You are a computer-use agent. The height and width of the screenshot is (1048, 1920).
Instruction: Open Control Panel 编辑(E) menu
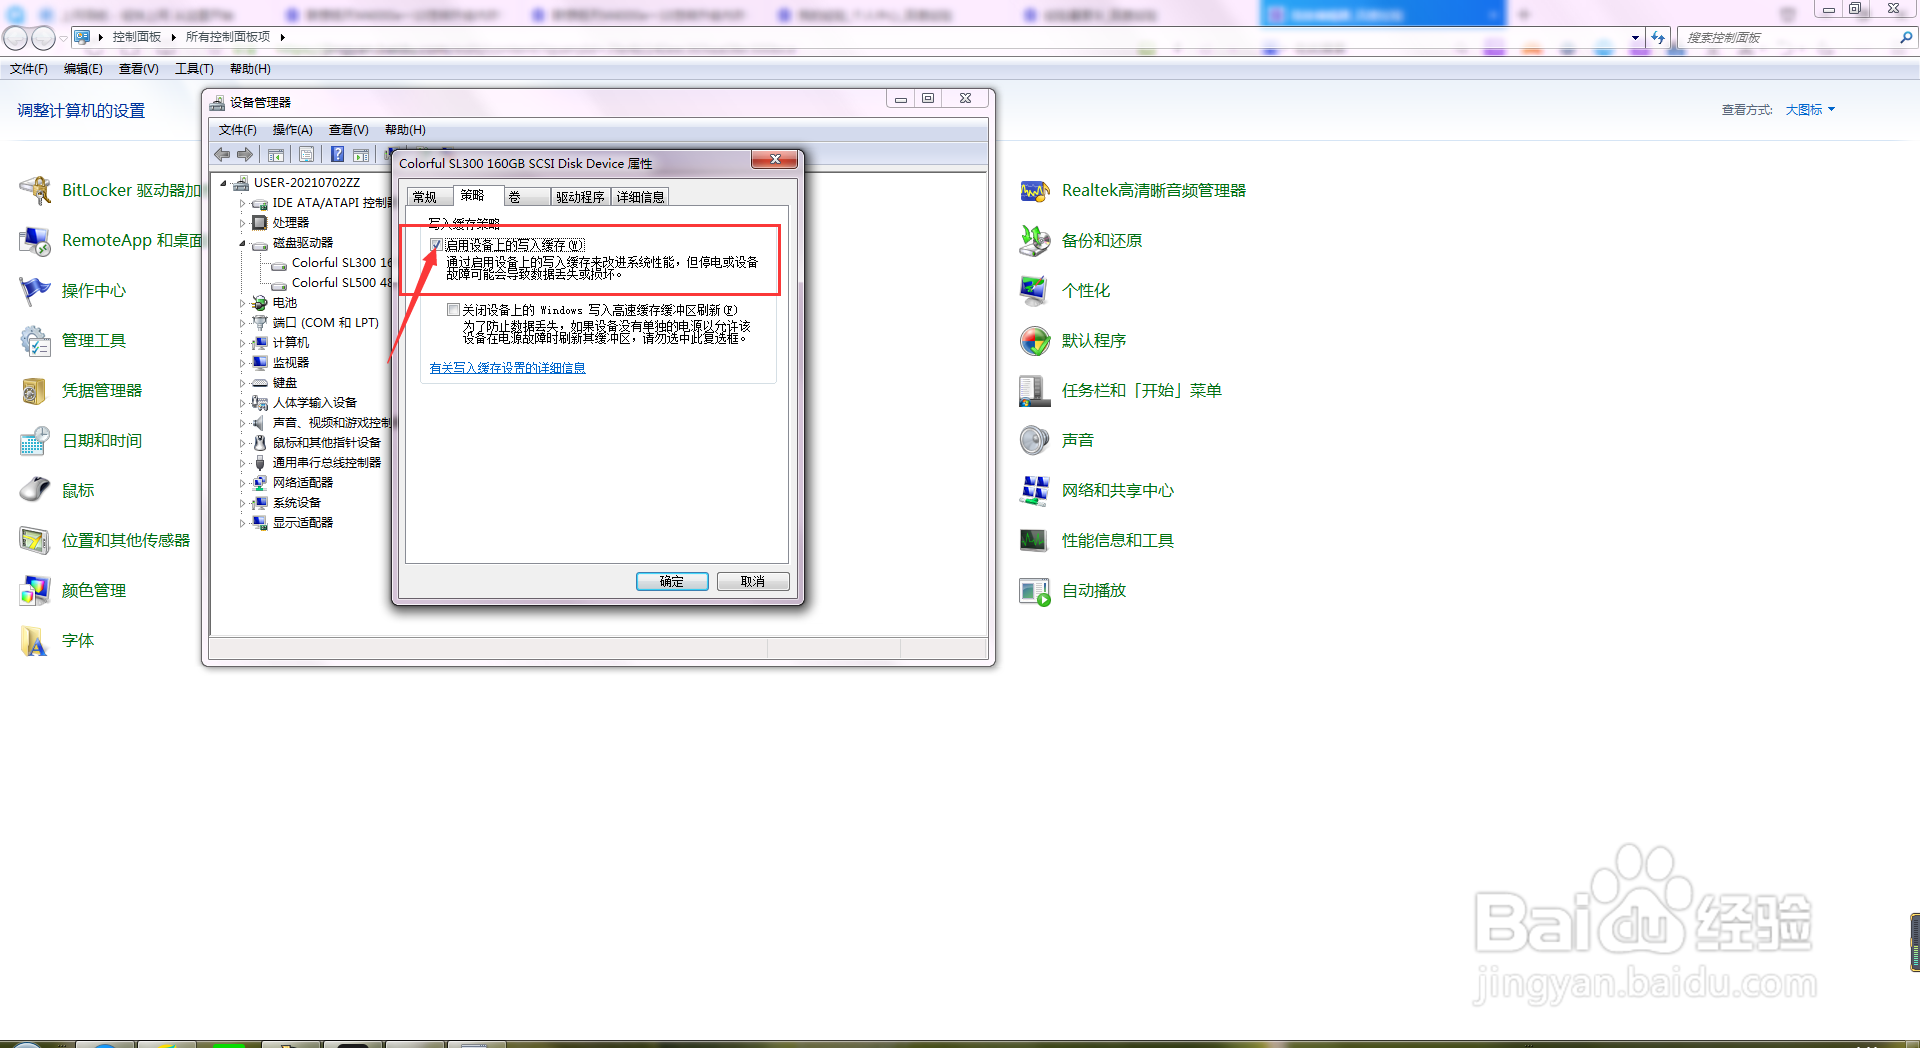[x=83, y=69]
